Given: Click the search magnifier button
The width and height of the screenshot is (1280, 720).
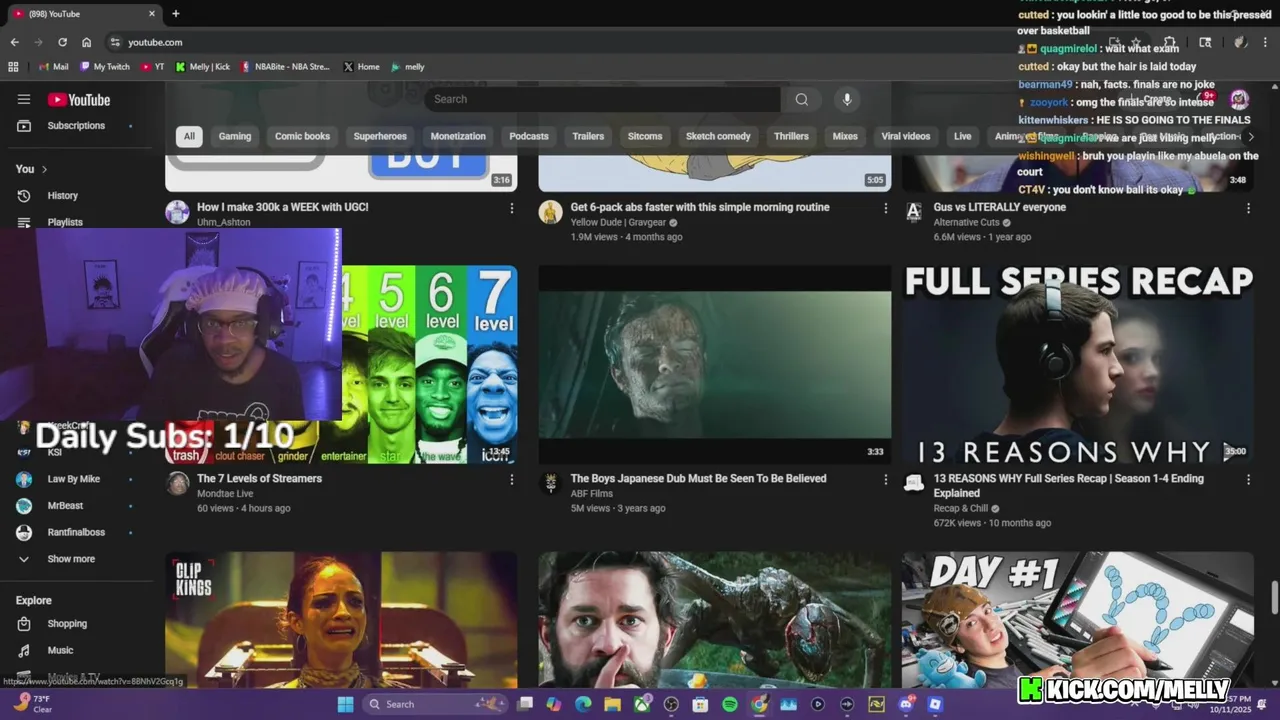Looking at the screenshot, I should (801, 99).
